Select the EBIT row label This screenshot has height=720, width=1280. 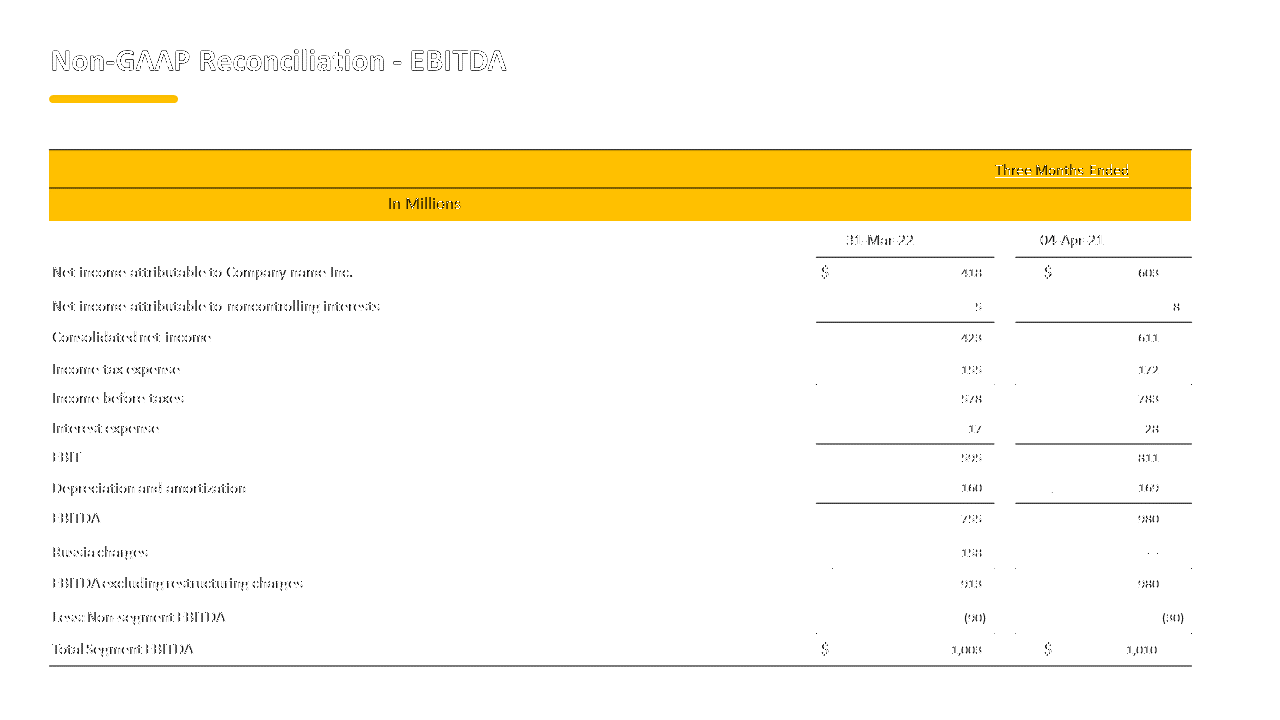pyautogui.click(x=66, y=457)
